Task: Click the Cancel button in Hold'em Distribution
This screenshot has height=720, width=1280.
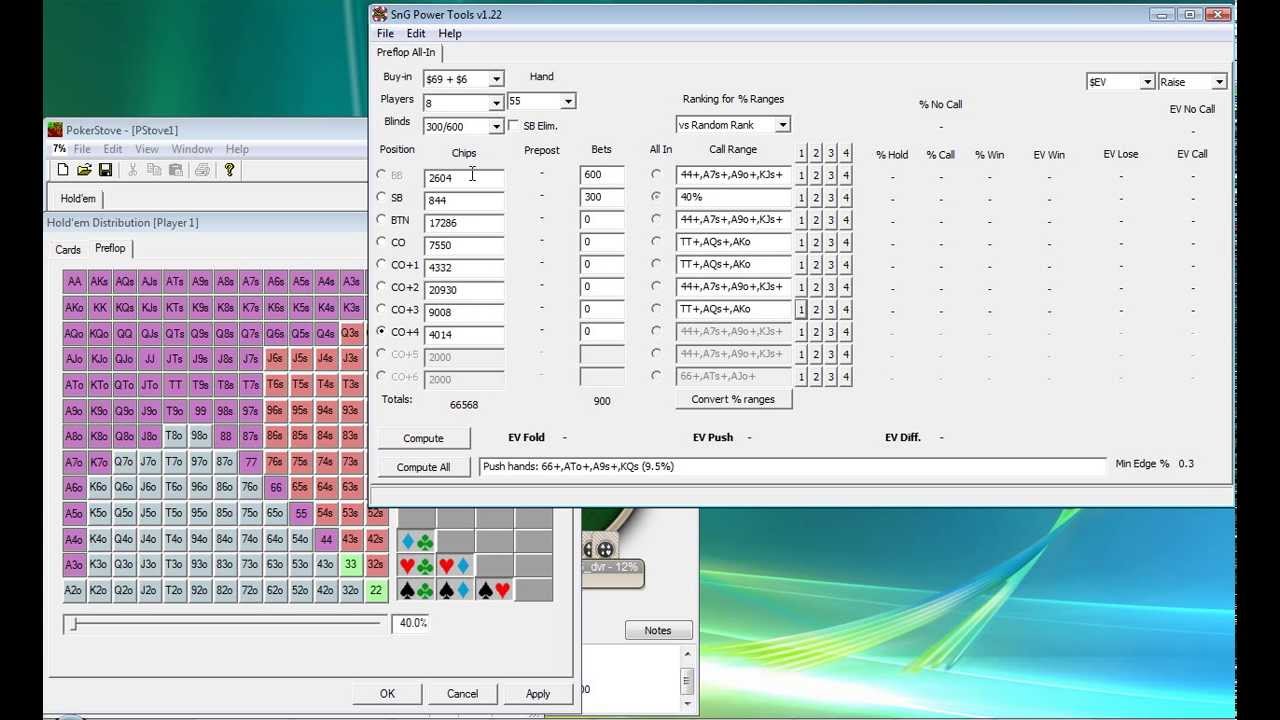Action: (x=462, y=694)
